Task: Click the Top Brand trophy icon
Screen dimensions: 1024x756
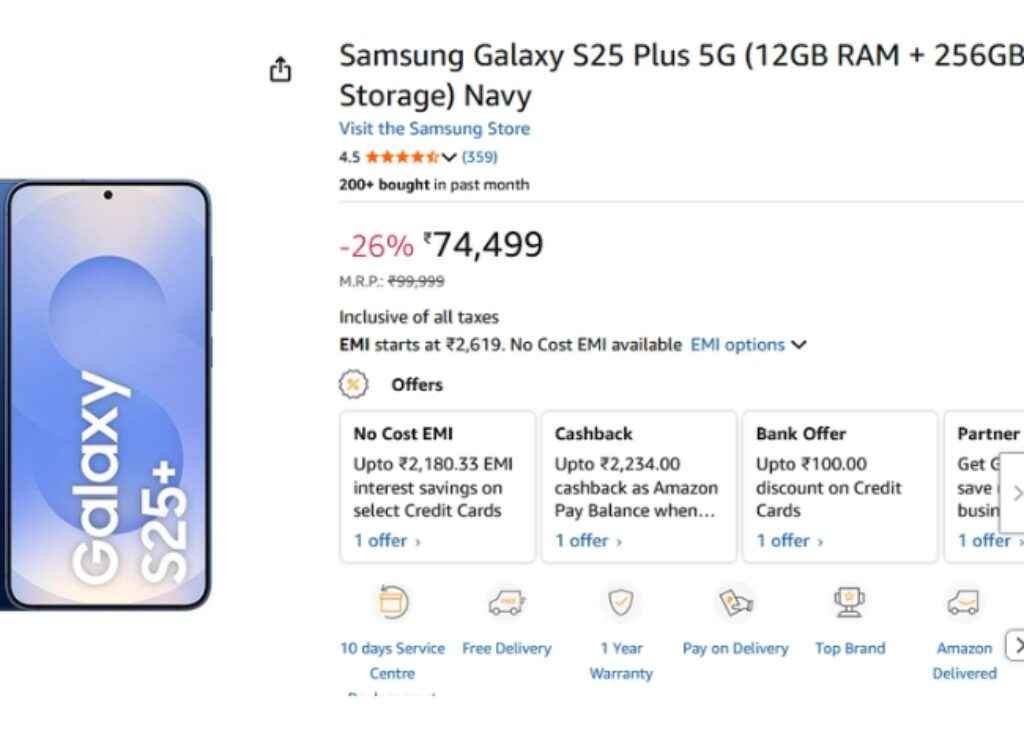Action: [x=849, y=600]
